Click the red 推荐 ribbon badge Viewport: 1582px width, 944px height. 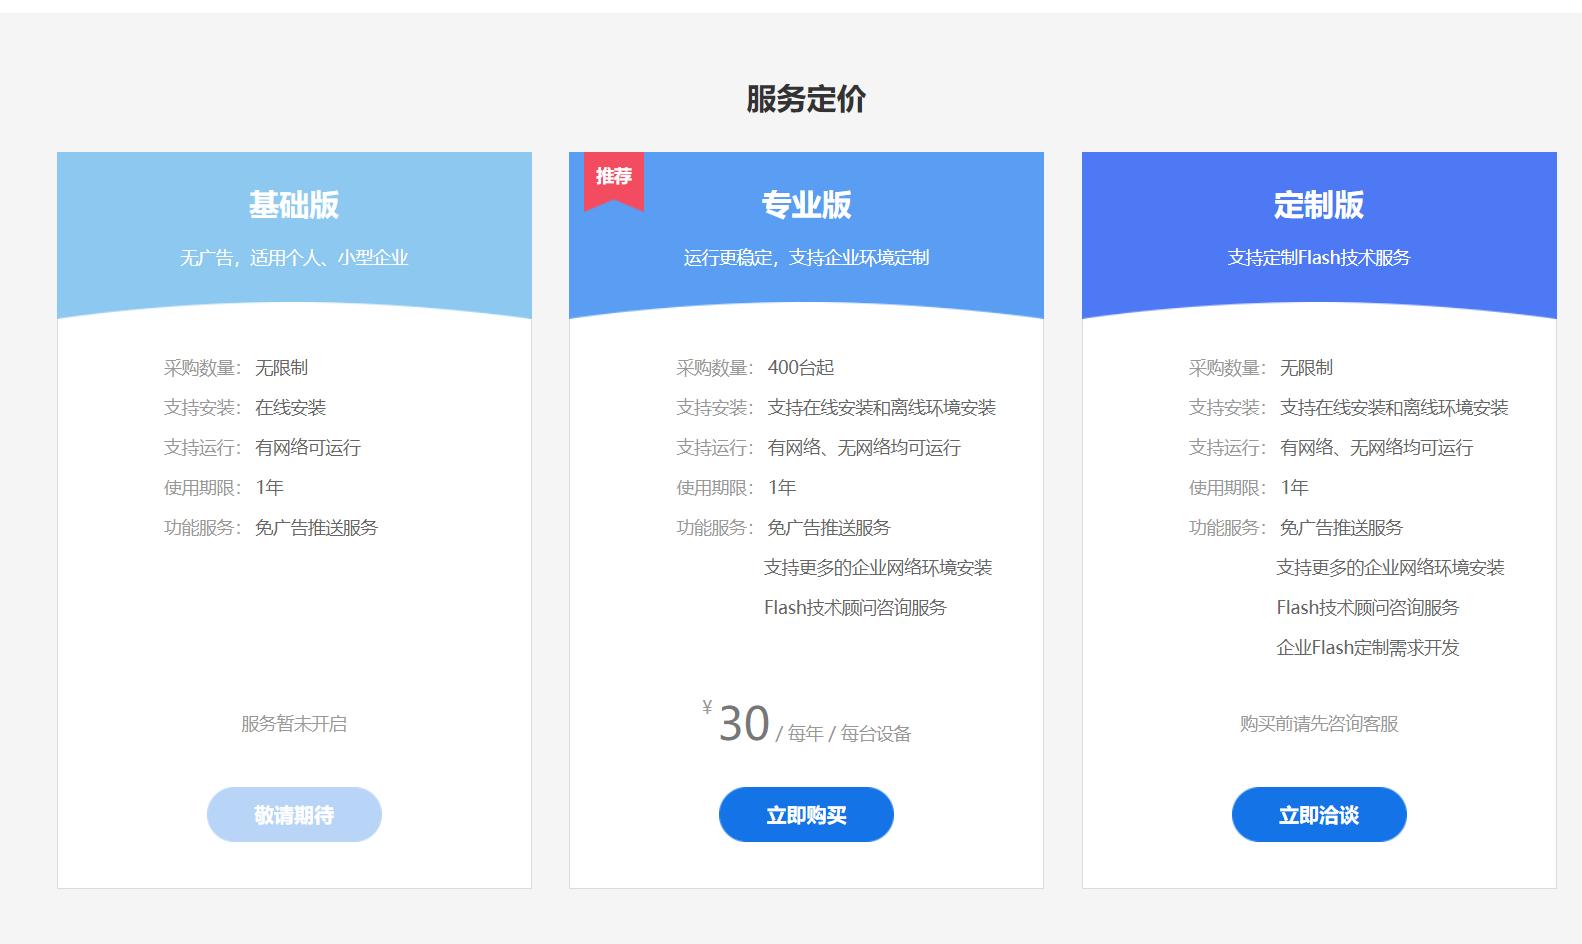pos(614,181)
